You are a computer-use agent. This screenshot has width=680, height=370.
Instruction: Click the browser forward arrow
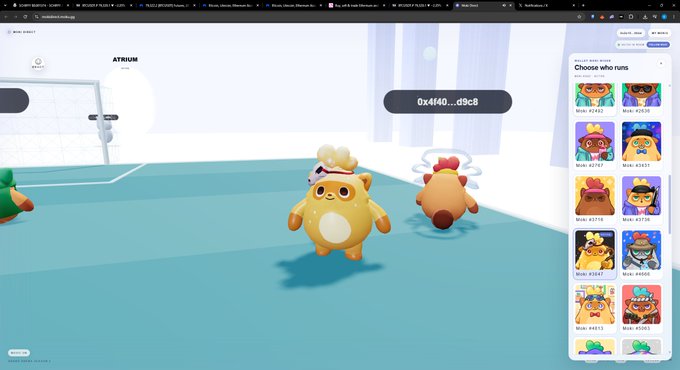16,16
